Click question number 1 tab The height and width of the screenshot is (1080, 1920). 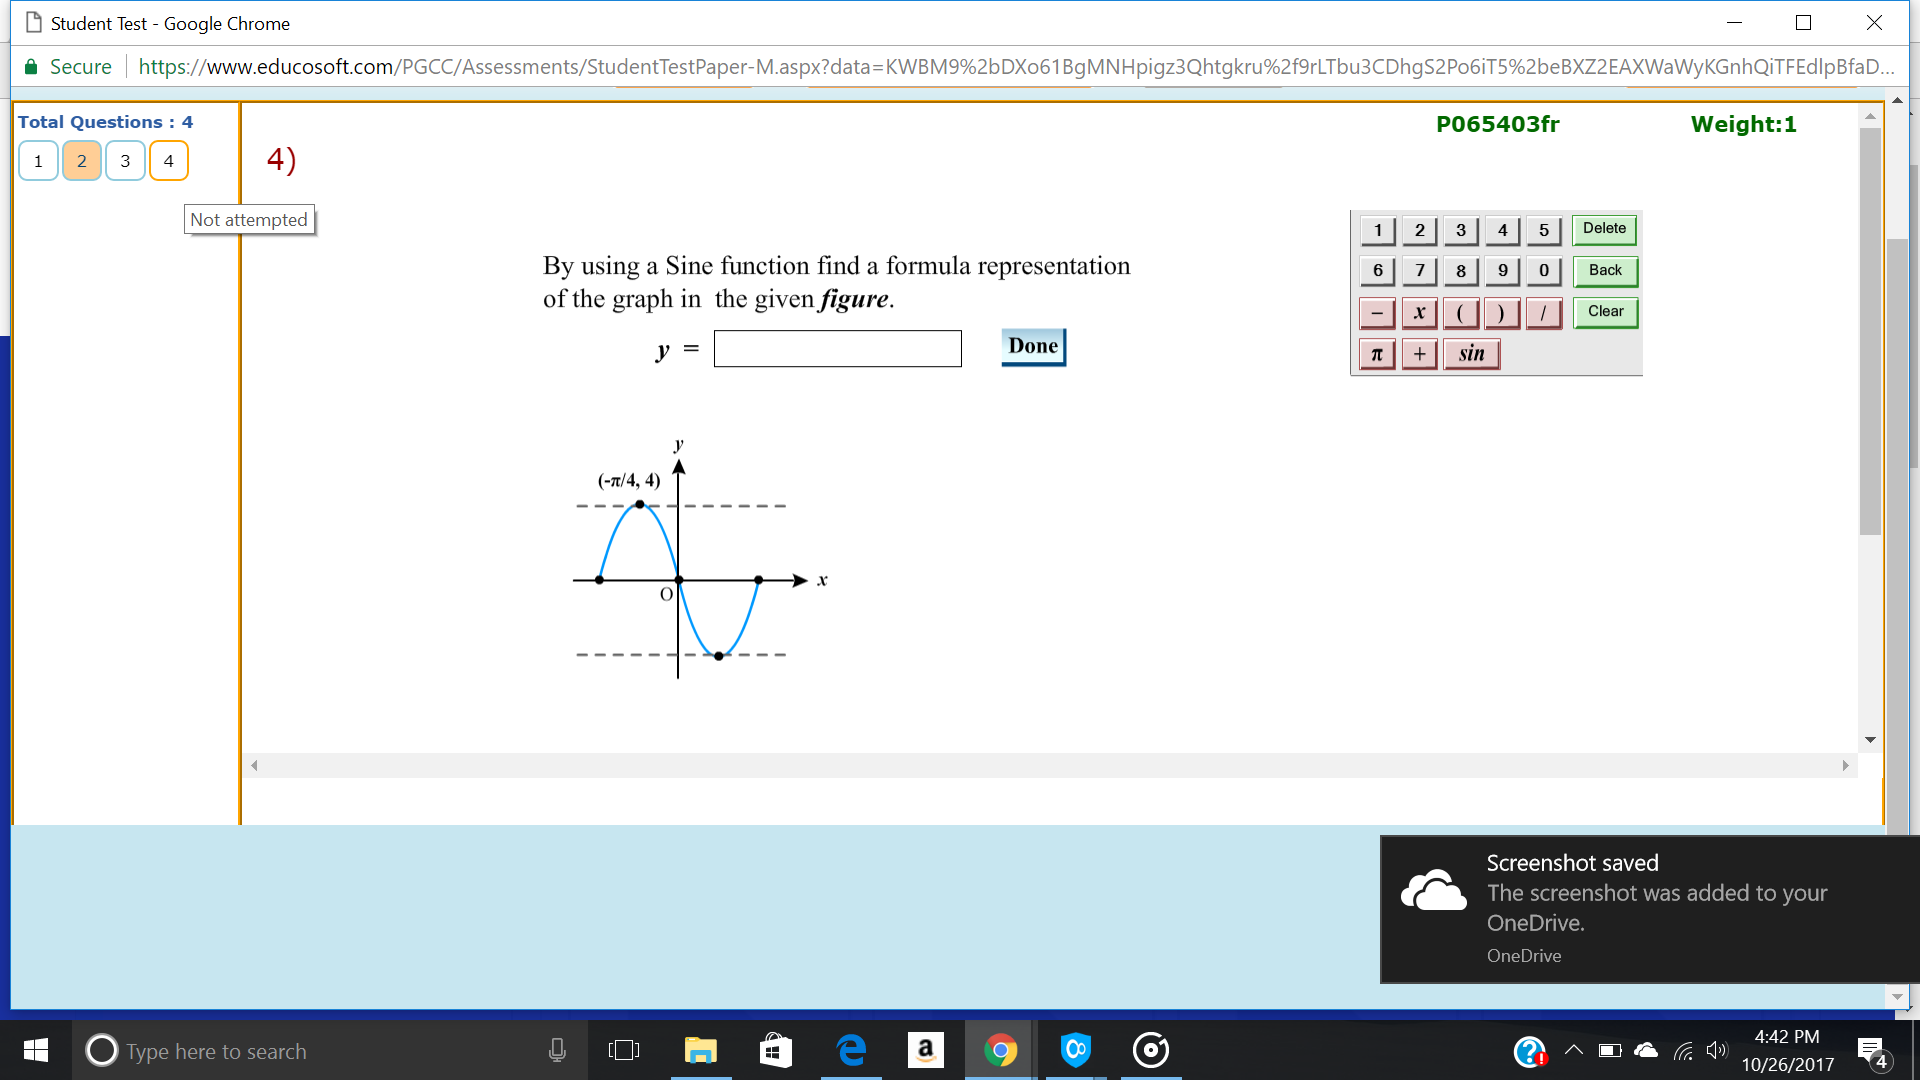(x=37, y=160)
